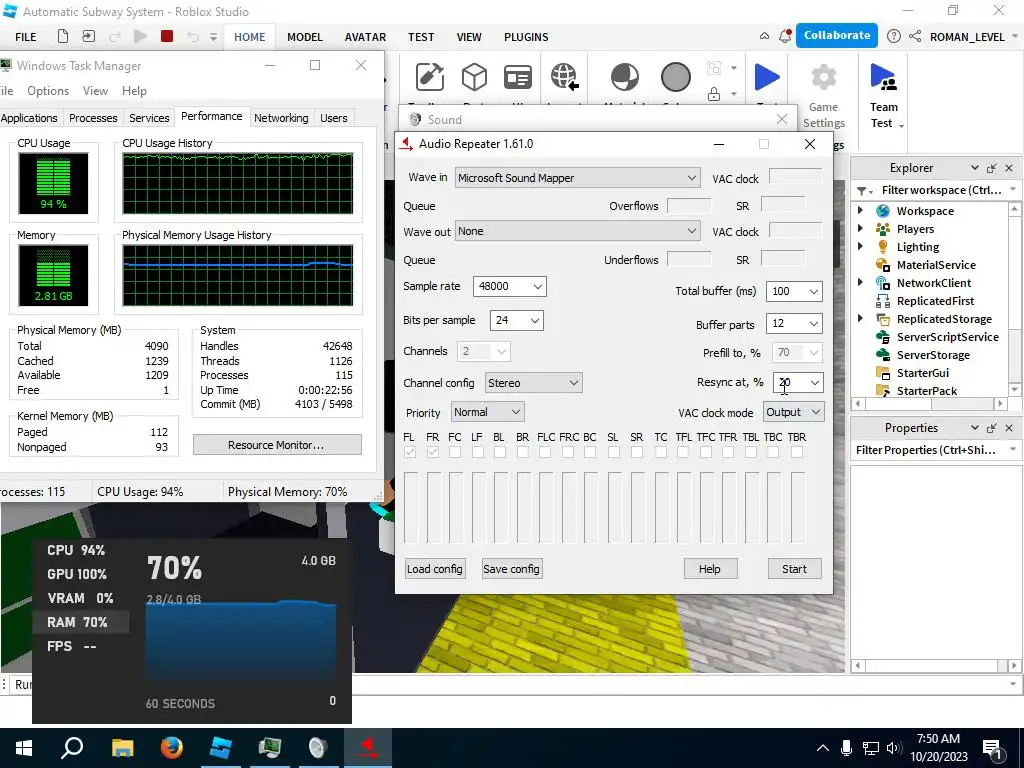Image resolution: width=1024 pixels, height=768 pixels.
Task: Open Task Manager Options menu
Action: click(x=48, y=91)
